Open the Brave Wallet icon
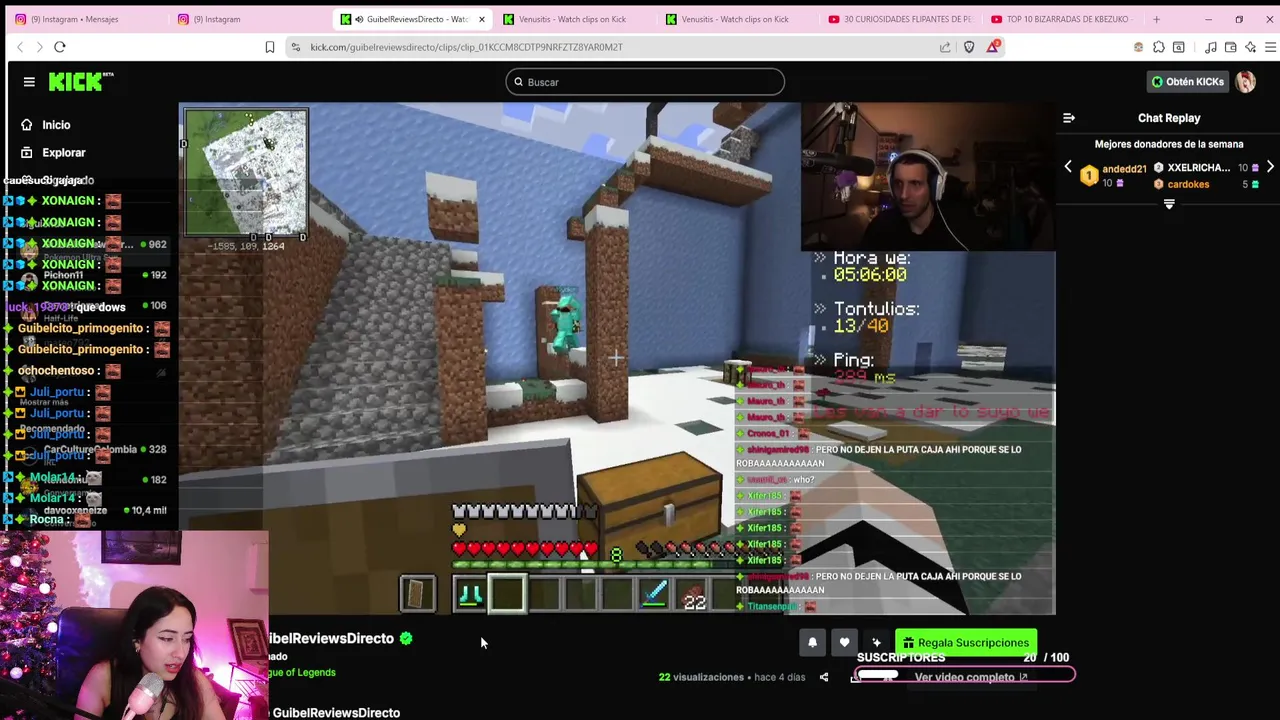The height and width of the screenshot is (720, 1280). coord(1231,47)
